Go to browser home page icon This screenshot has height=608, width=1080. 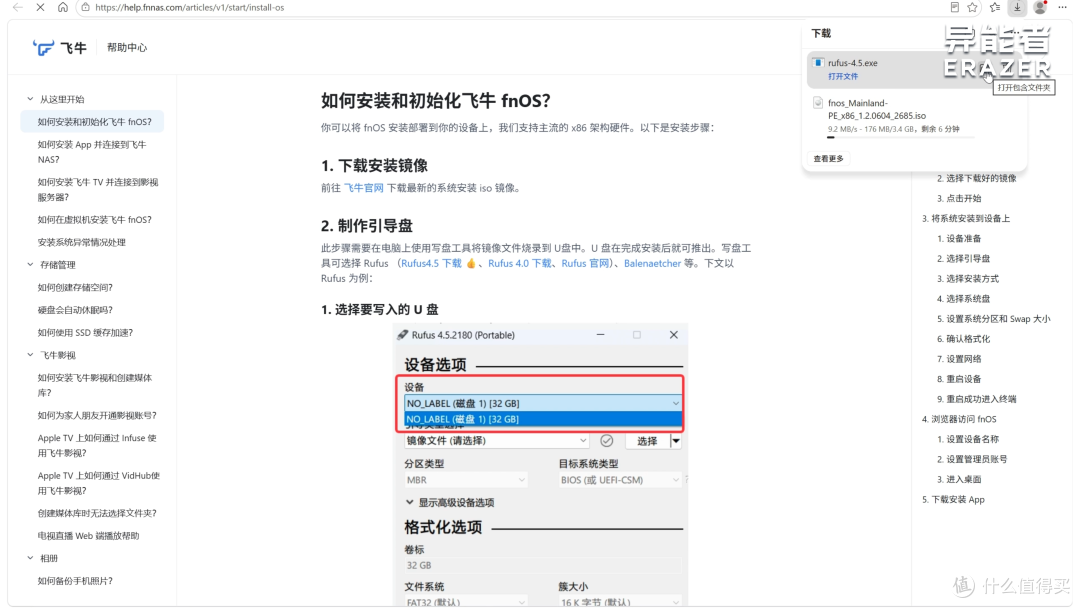63,7
